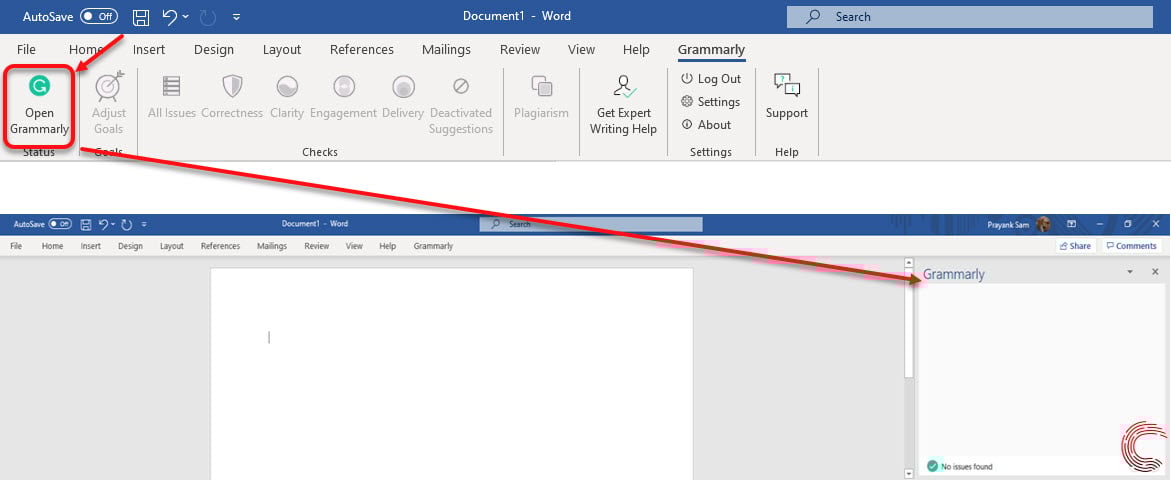Open the Comments button

tap(1131, 246)
